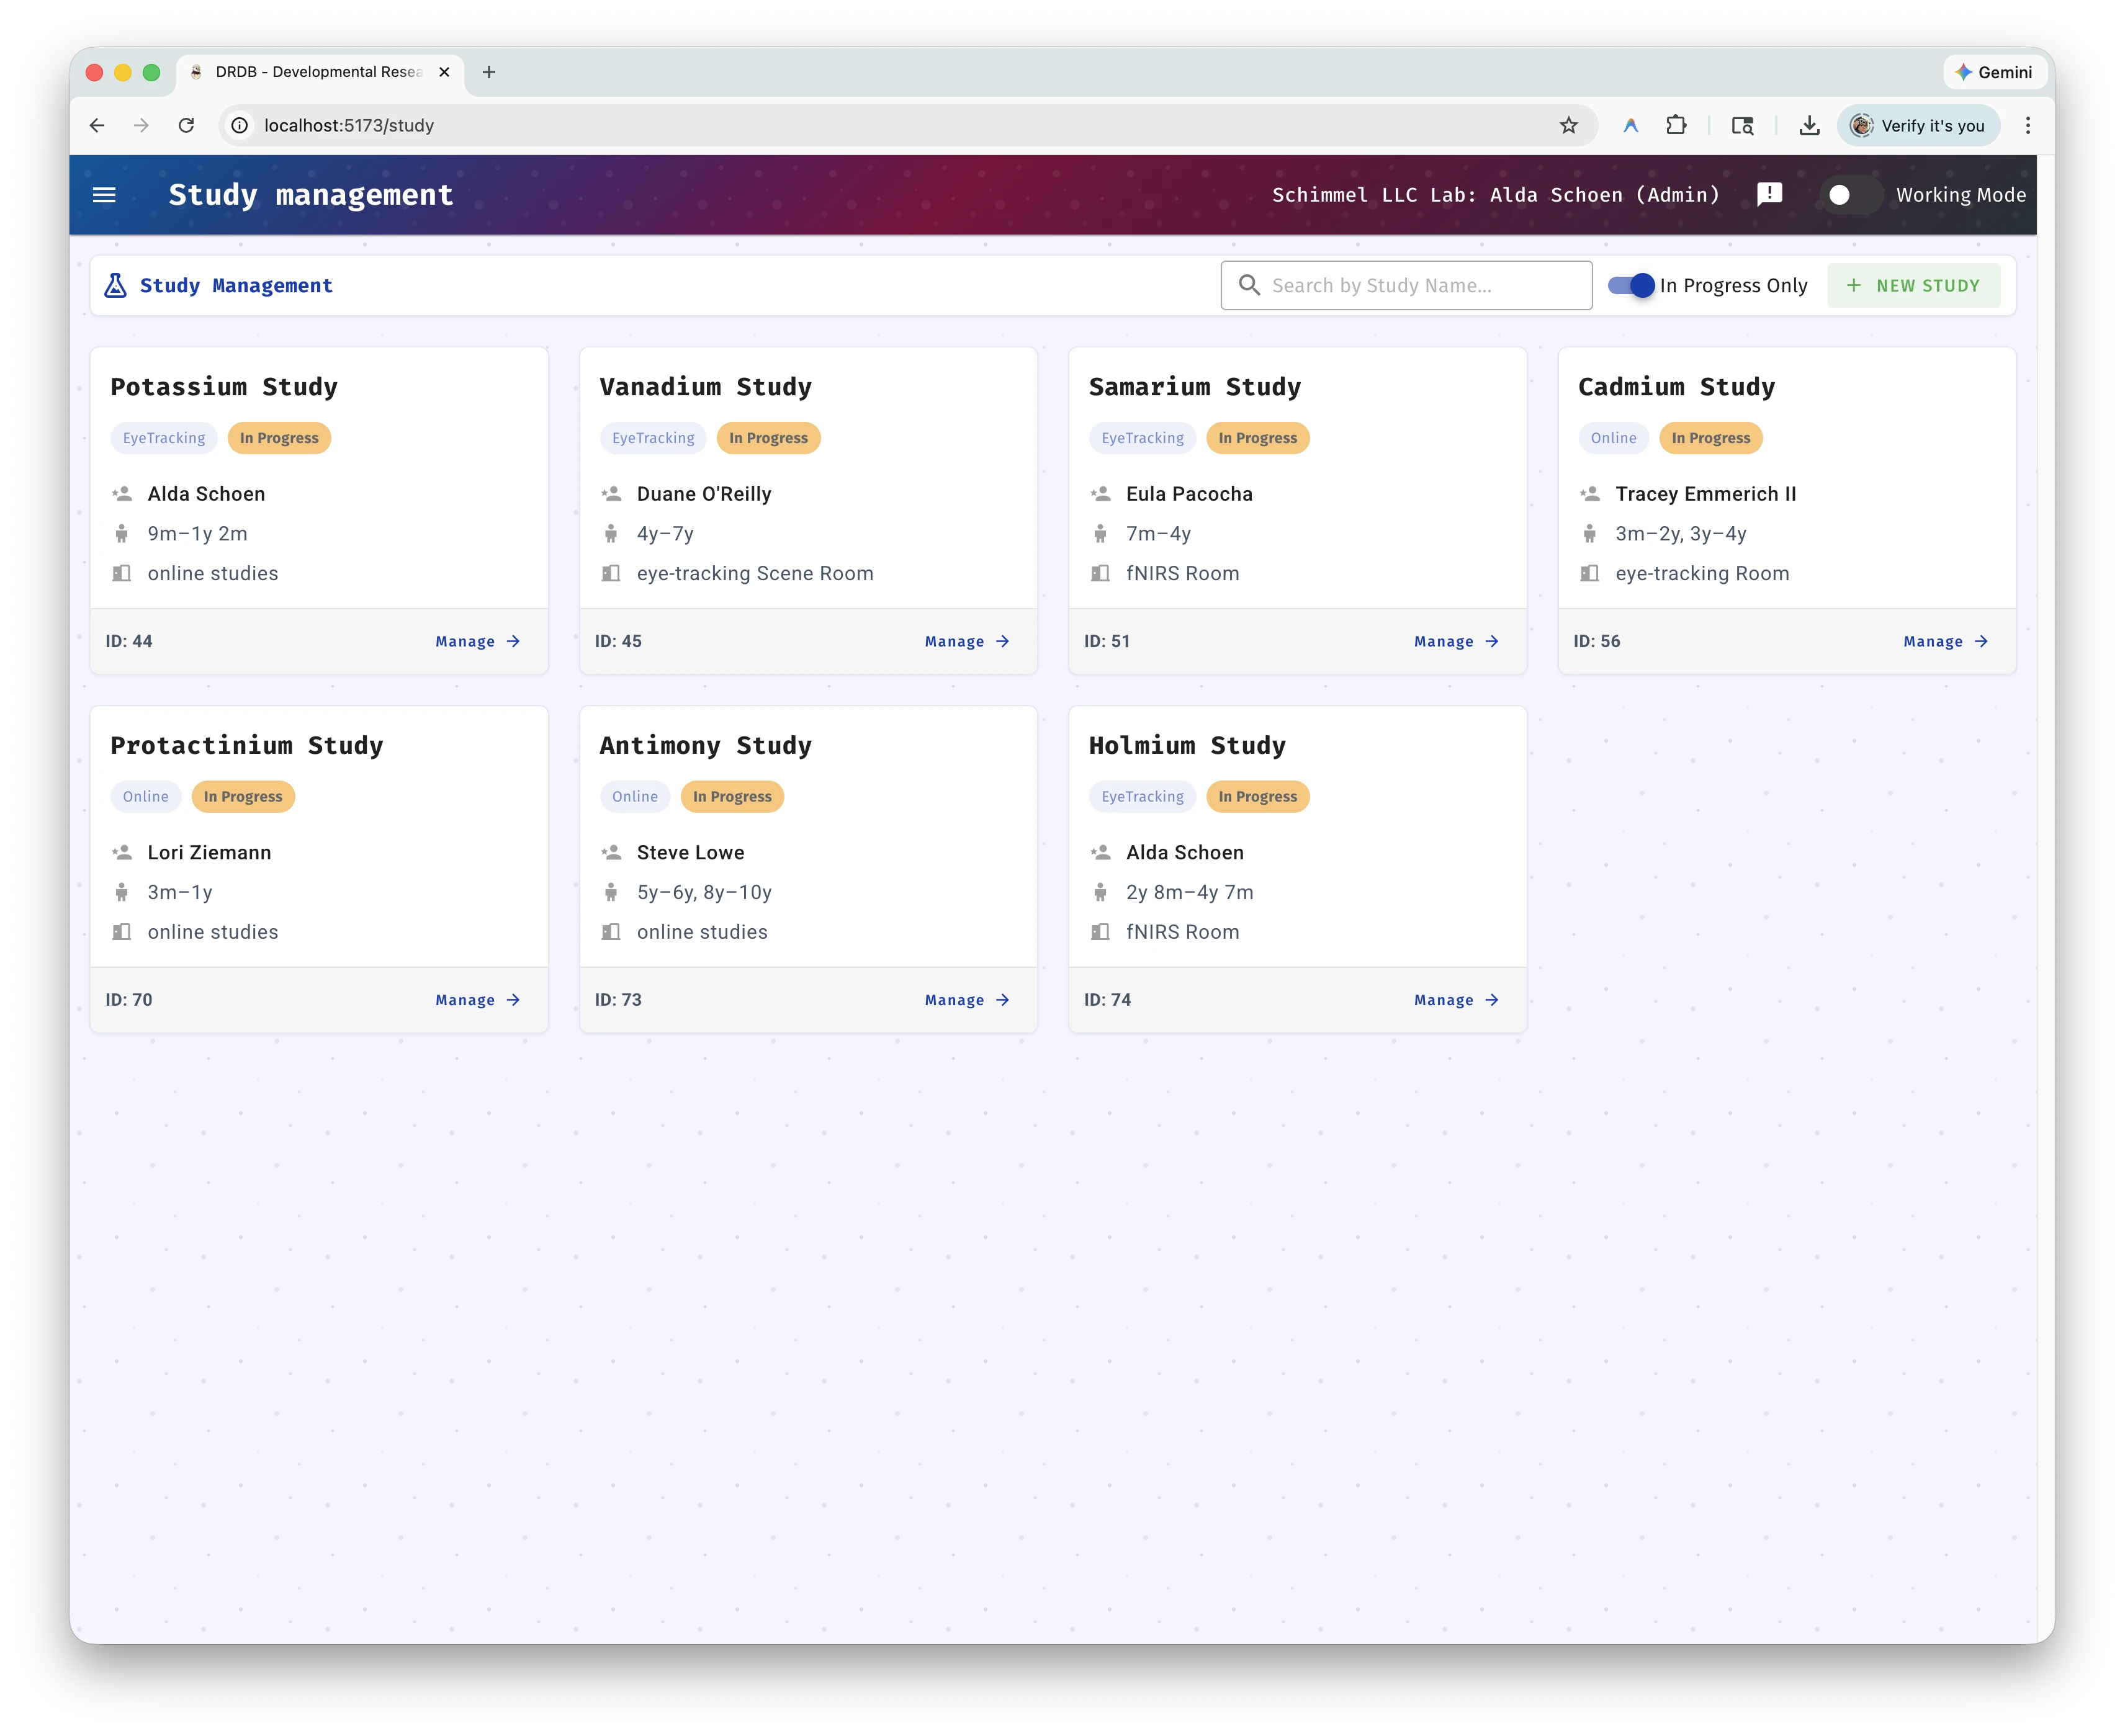Click the Verify it's you profile button
The image size is (2125, 1736).
(x=1918, y=125)
